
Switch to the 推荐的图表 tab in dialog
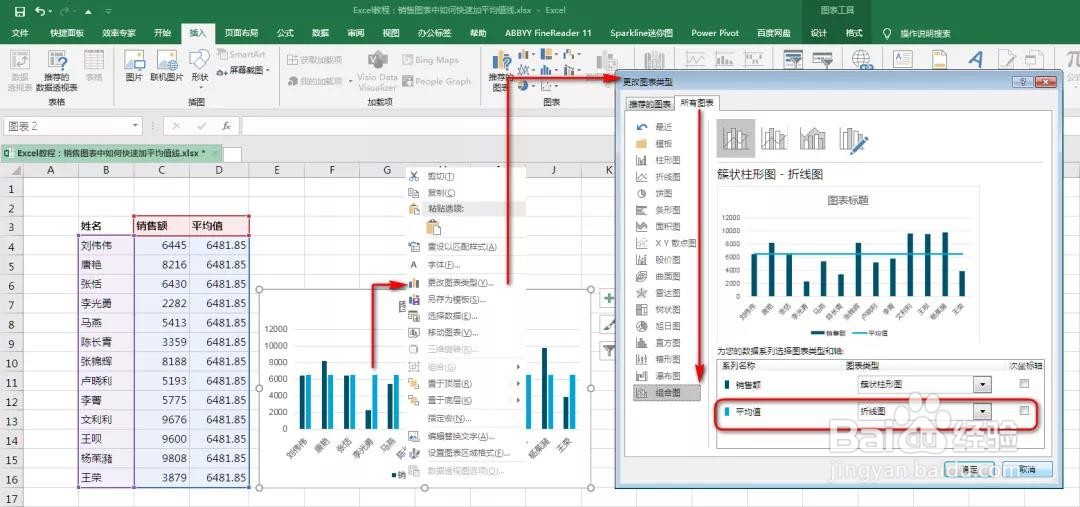coord(649,104)
